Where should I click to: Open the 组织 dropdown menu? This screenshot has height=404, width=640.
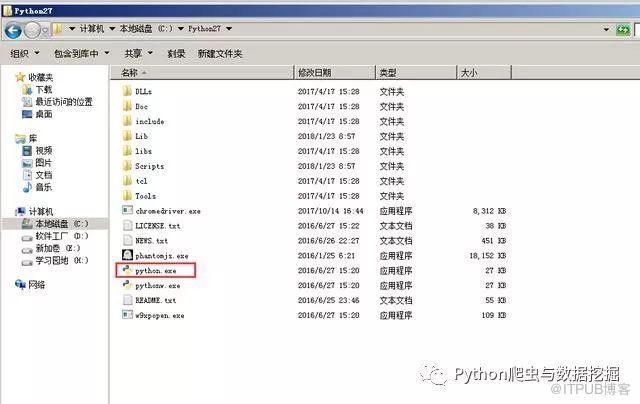coord(25,53)
